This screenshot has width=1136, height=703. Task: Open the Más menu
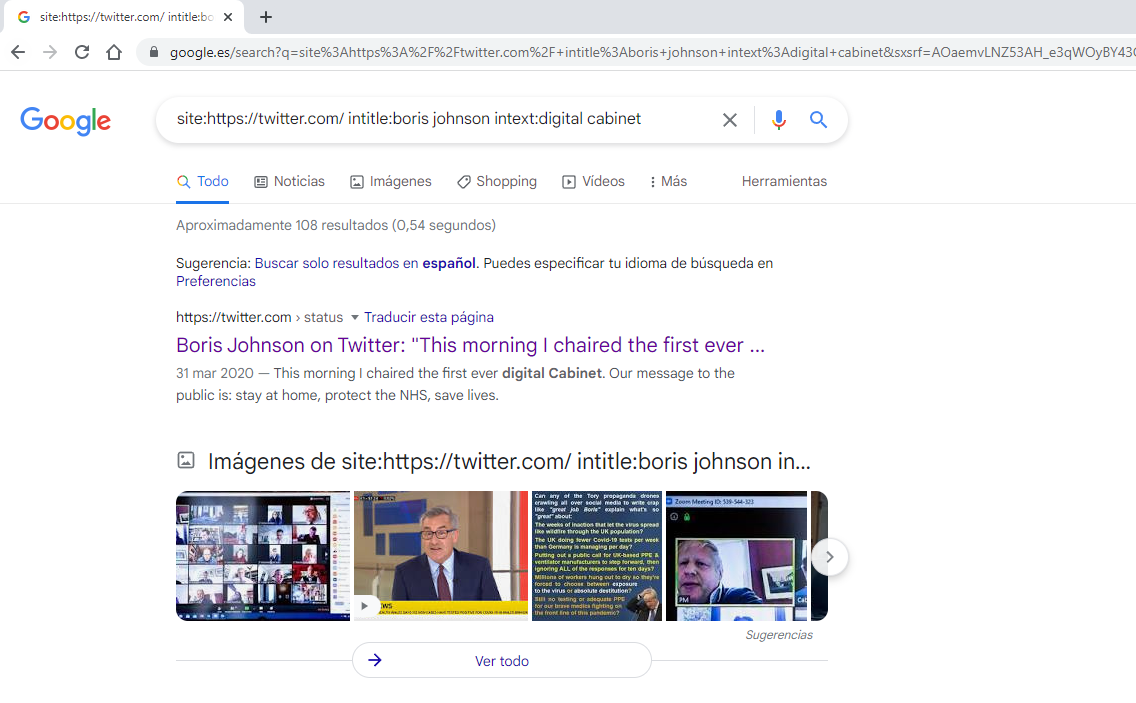(x=668, y=182)
